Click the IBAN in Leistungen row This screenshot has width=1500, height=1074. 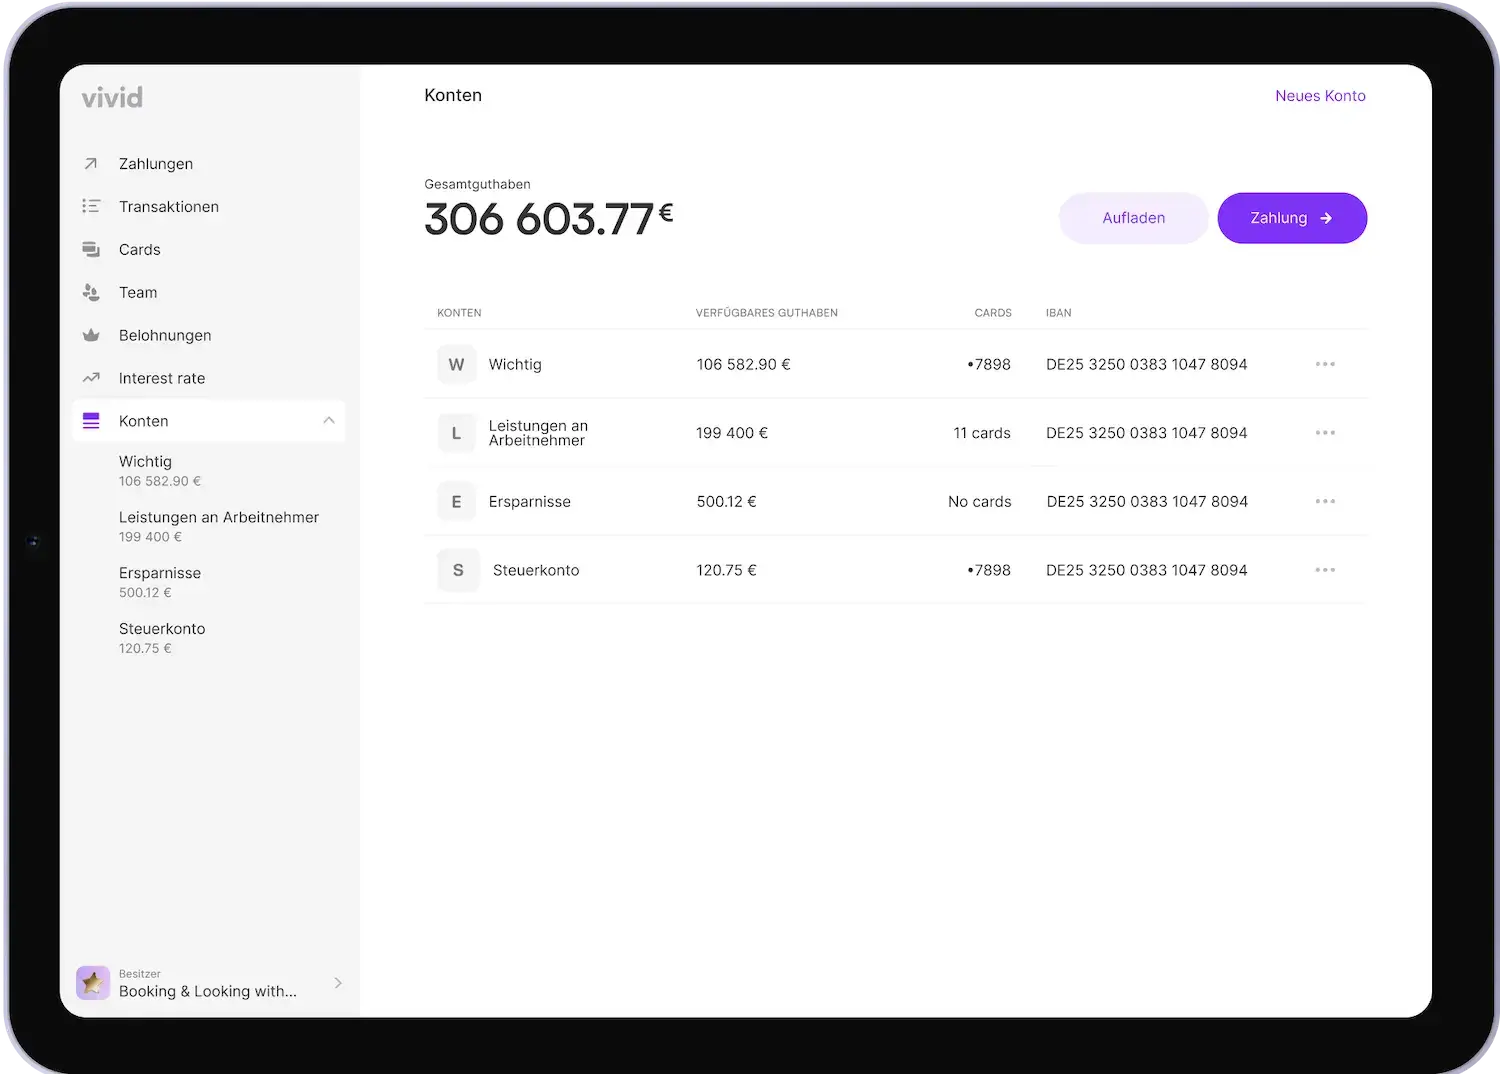pyautogui.click(x=1147, y=433)
